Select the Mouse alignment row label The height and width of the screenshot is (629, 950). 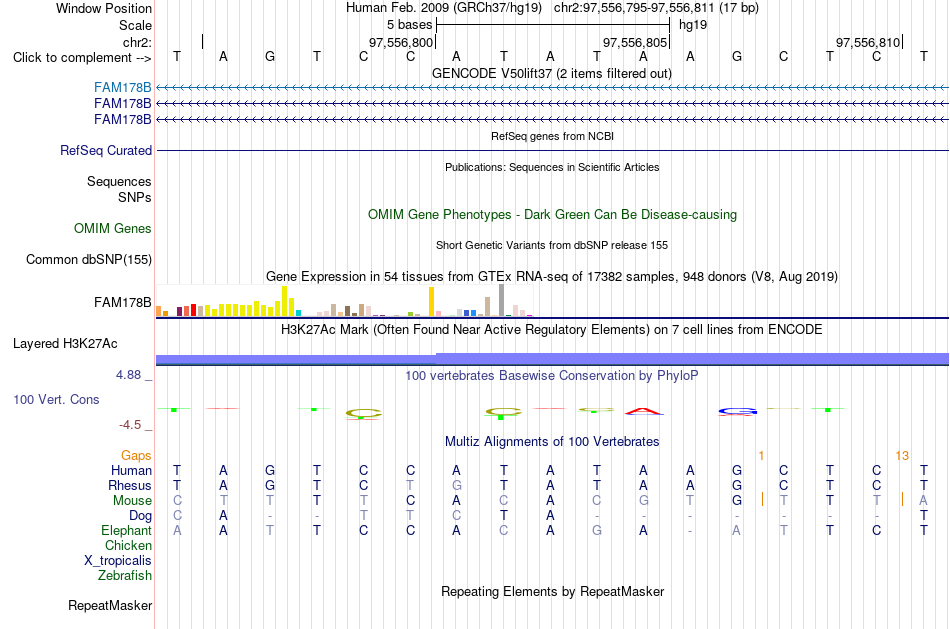(x=132, y=501)
